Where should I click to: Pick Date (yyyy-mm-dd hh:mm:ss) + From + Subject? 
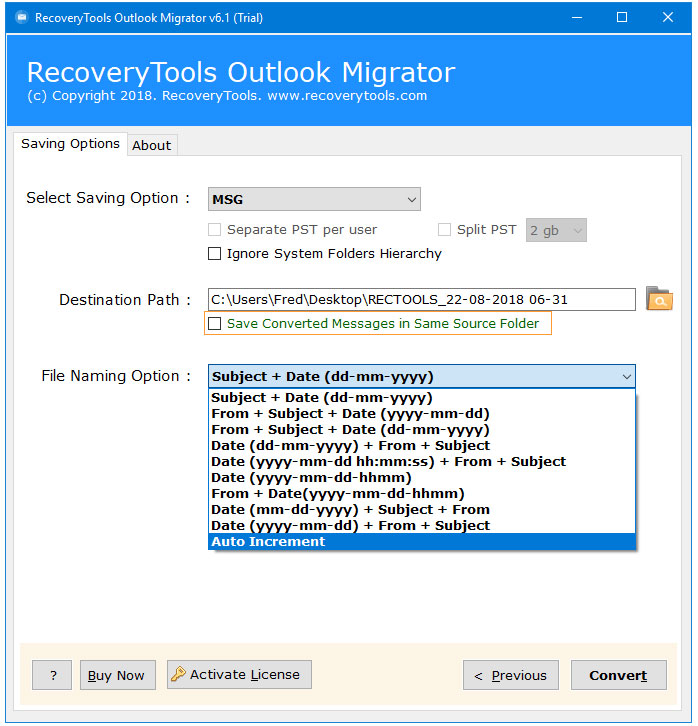422,462
